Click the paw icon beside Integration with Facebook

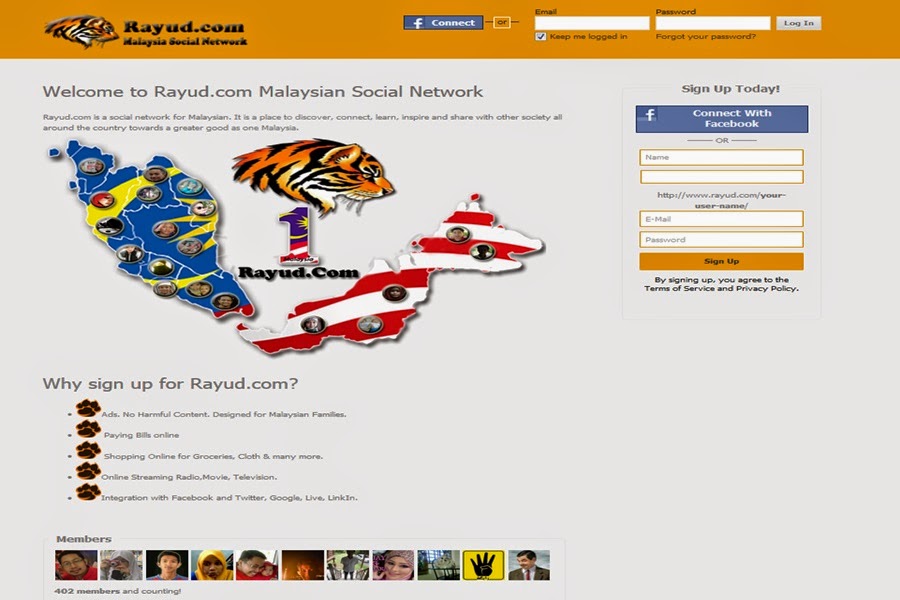click(x=88, y=492)
